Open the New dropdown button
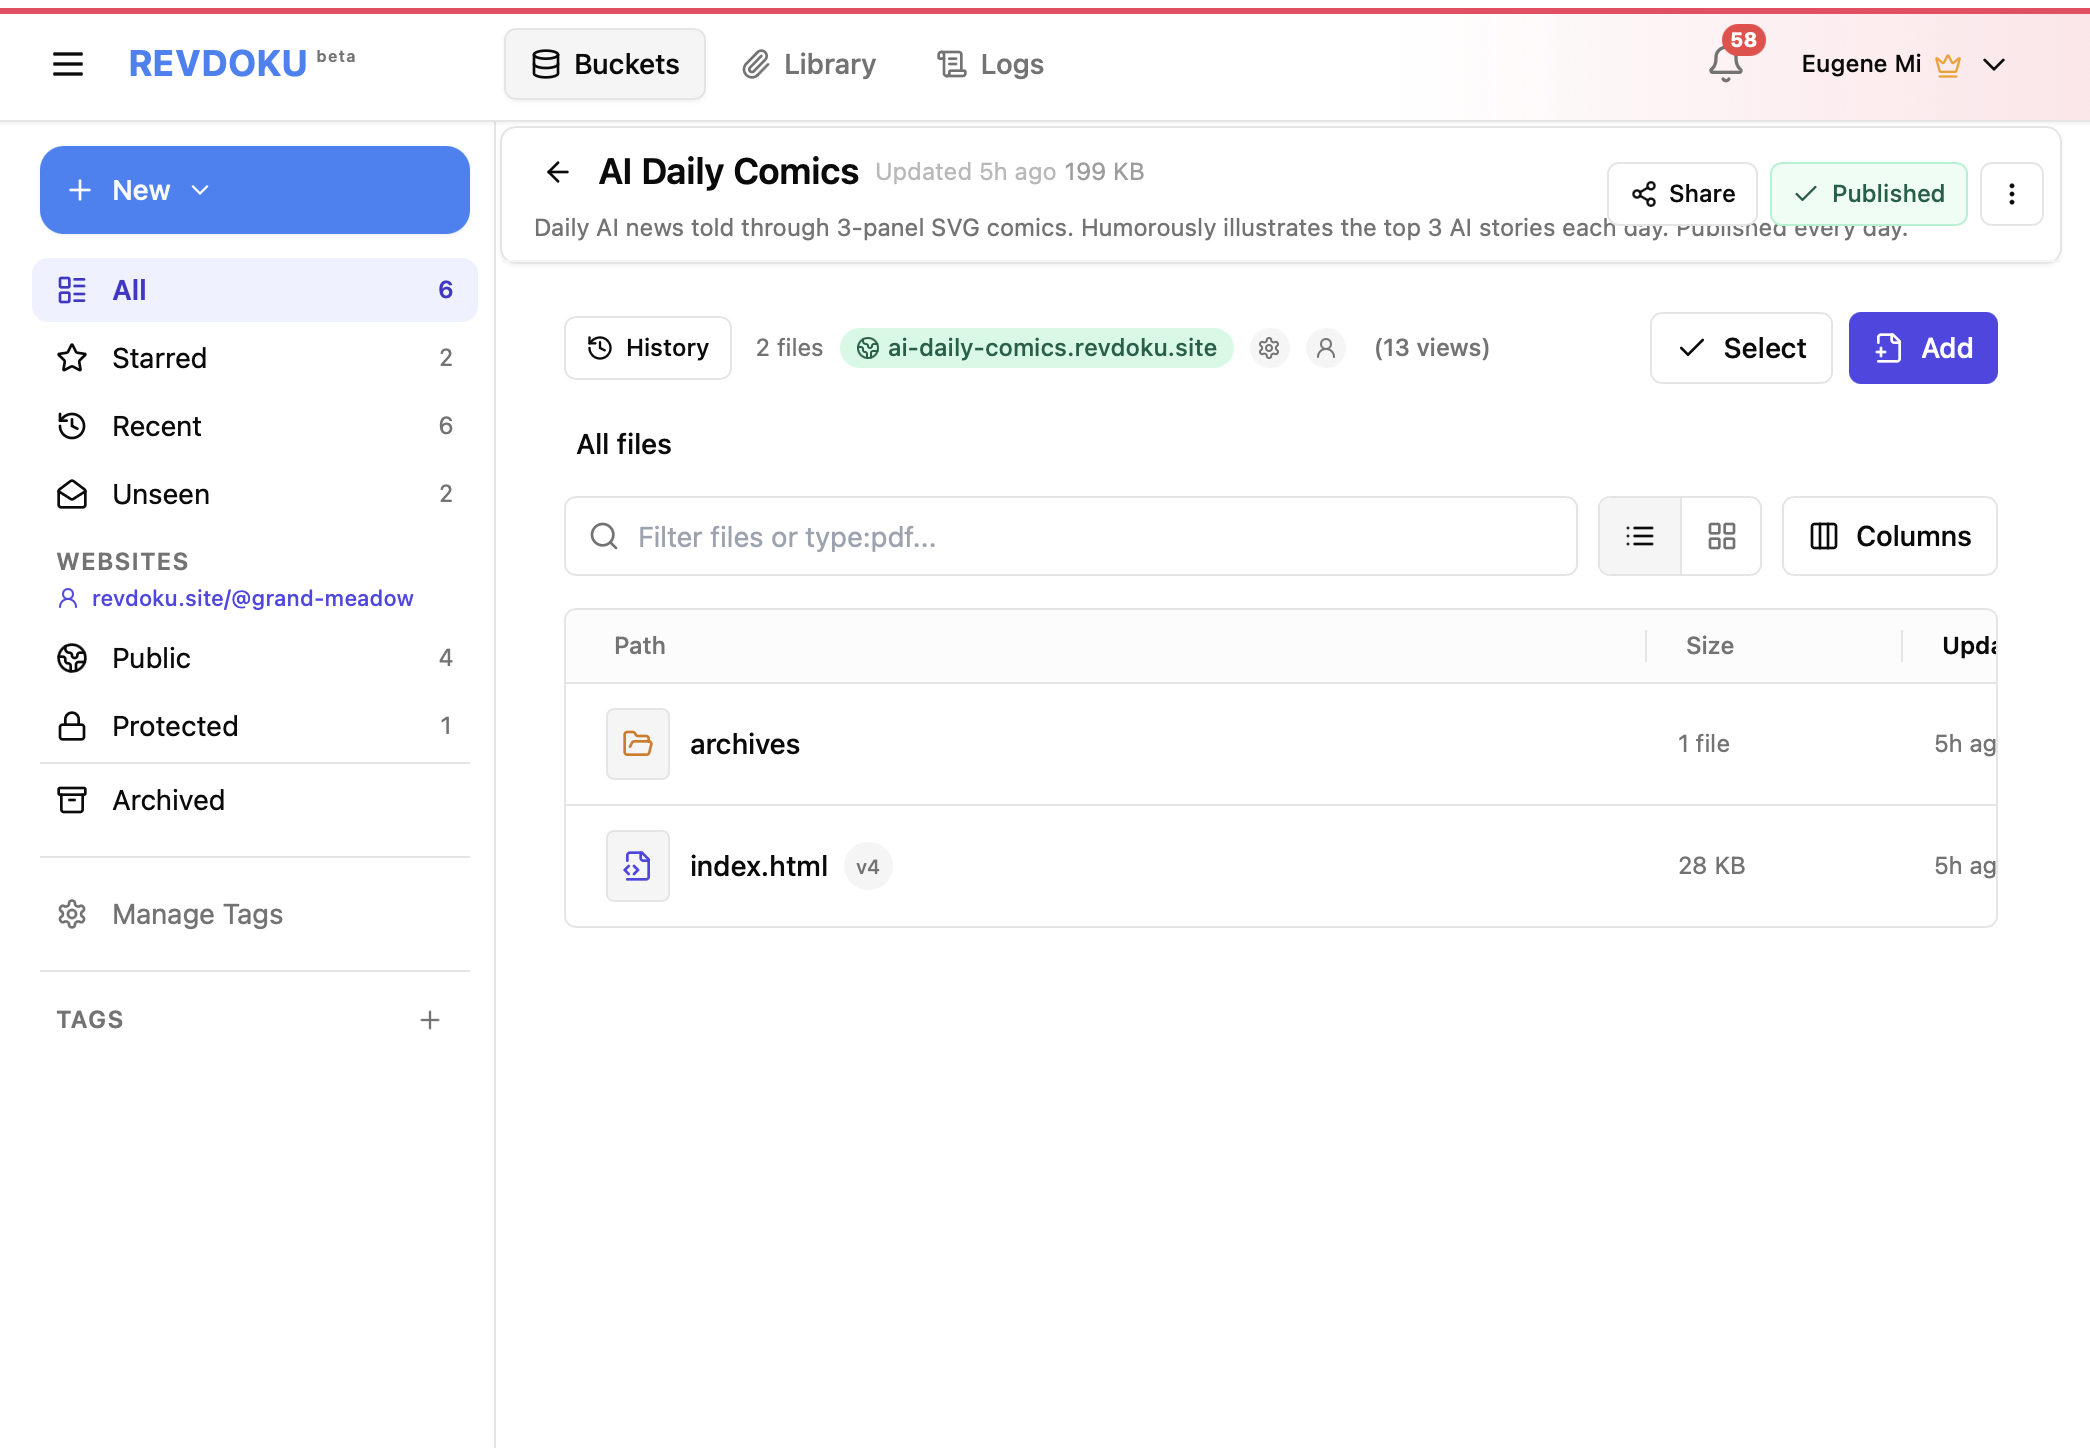2090x1448 pixels. [x=255, y=190]
